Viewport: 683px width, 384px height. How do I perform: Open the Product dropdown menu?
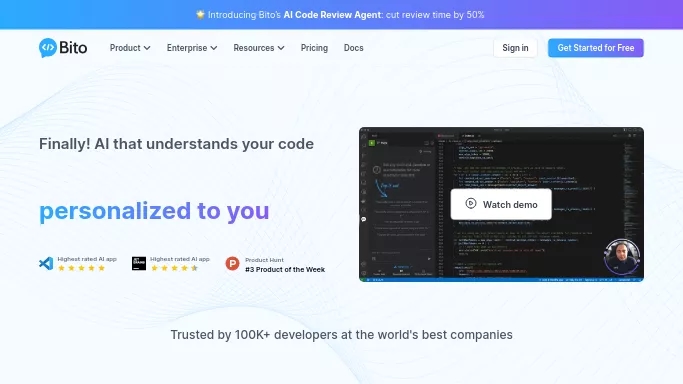[130, 48]
